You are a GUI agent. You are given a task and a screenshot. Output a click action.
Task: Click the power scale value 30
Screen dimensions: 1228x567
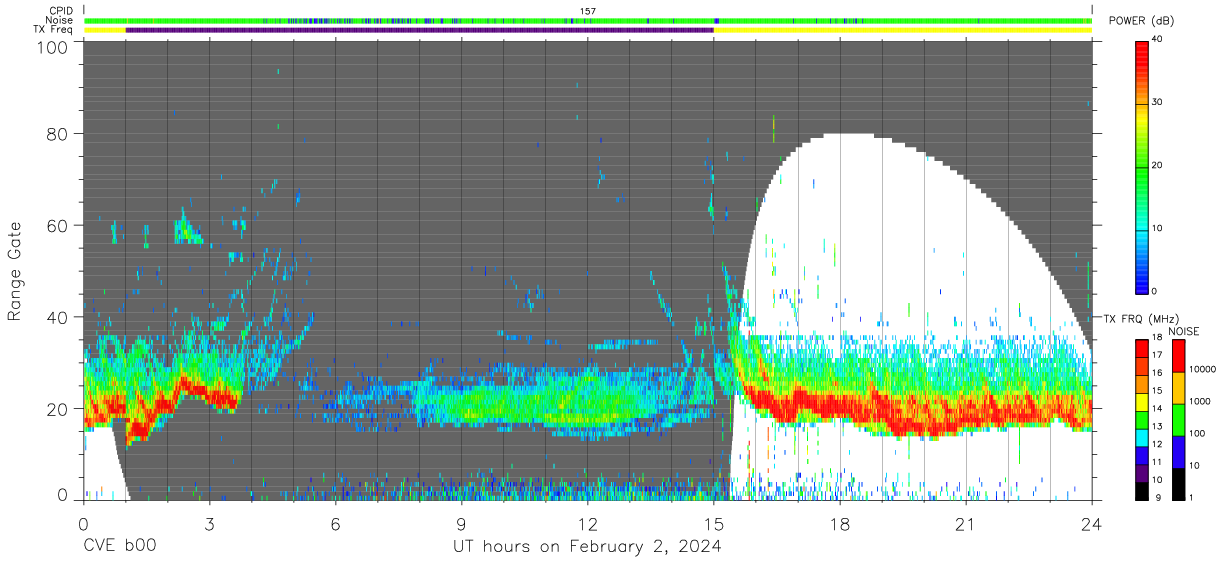[1158, 103]
